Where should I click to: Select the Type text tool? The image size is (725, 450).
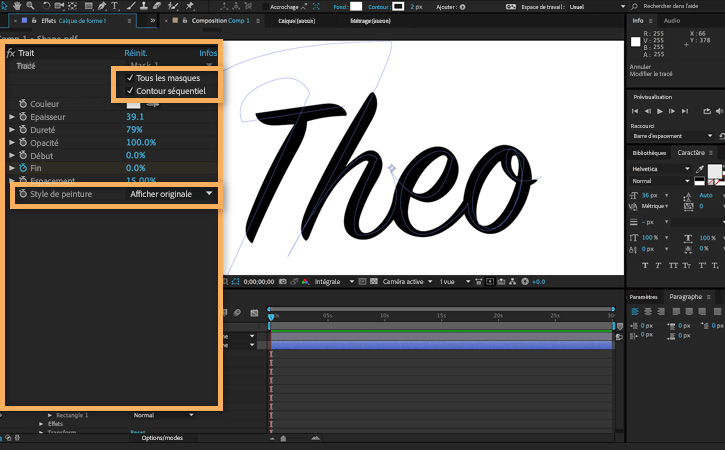click(x=114, y=6)
